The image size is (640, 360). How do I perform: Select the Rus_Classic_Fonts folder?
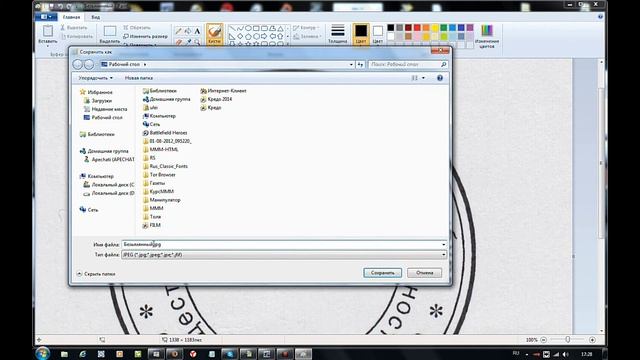coord(165,166)
